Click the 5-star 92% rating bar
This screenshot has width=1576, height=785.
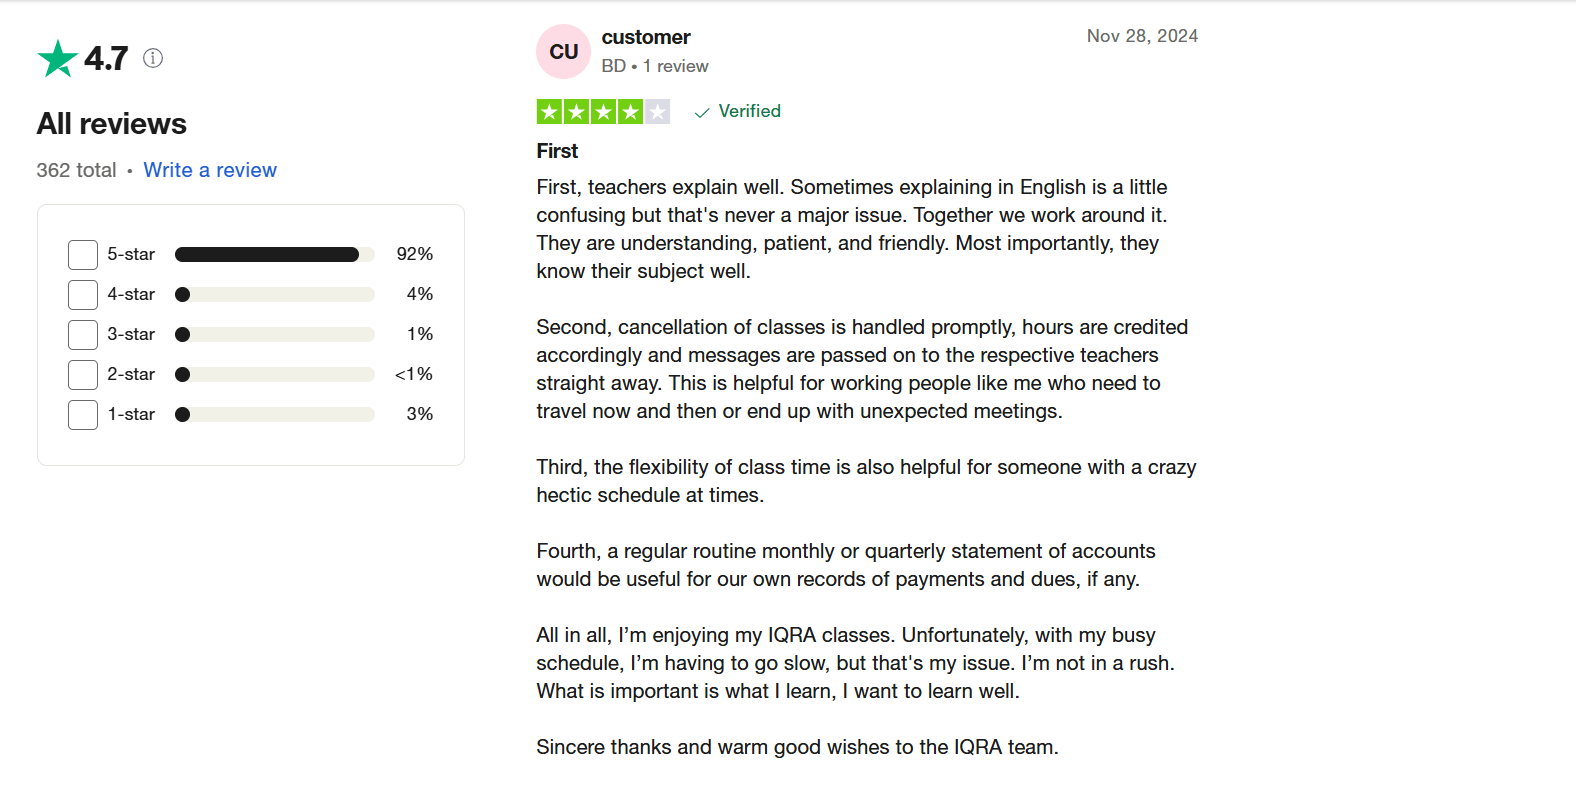[x=274, y=255]
